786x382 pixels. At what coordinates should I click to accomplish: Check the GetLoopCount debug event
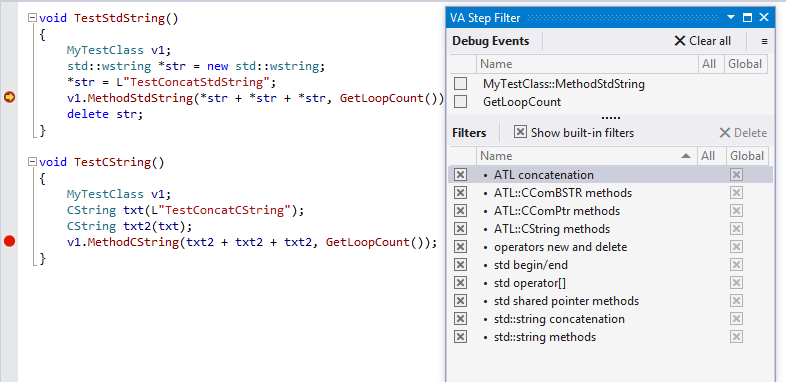tap(460, 102)
